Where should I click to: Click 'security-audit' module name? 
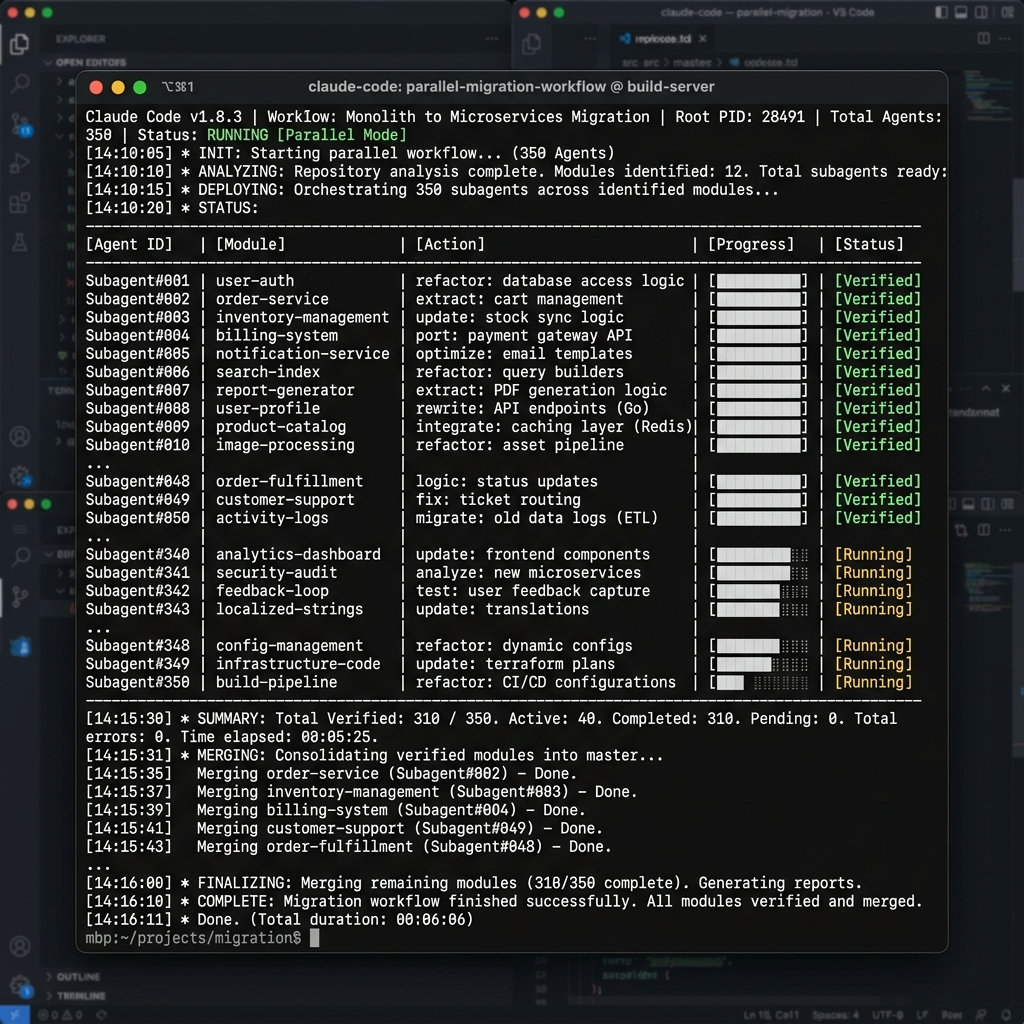pyautogui.click(x=276, y=573)
